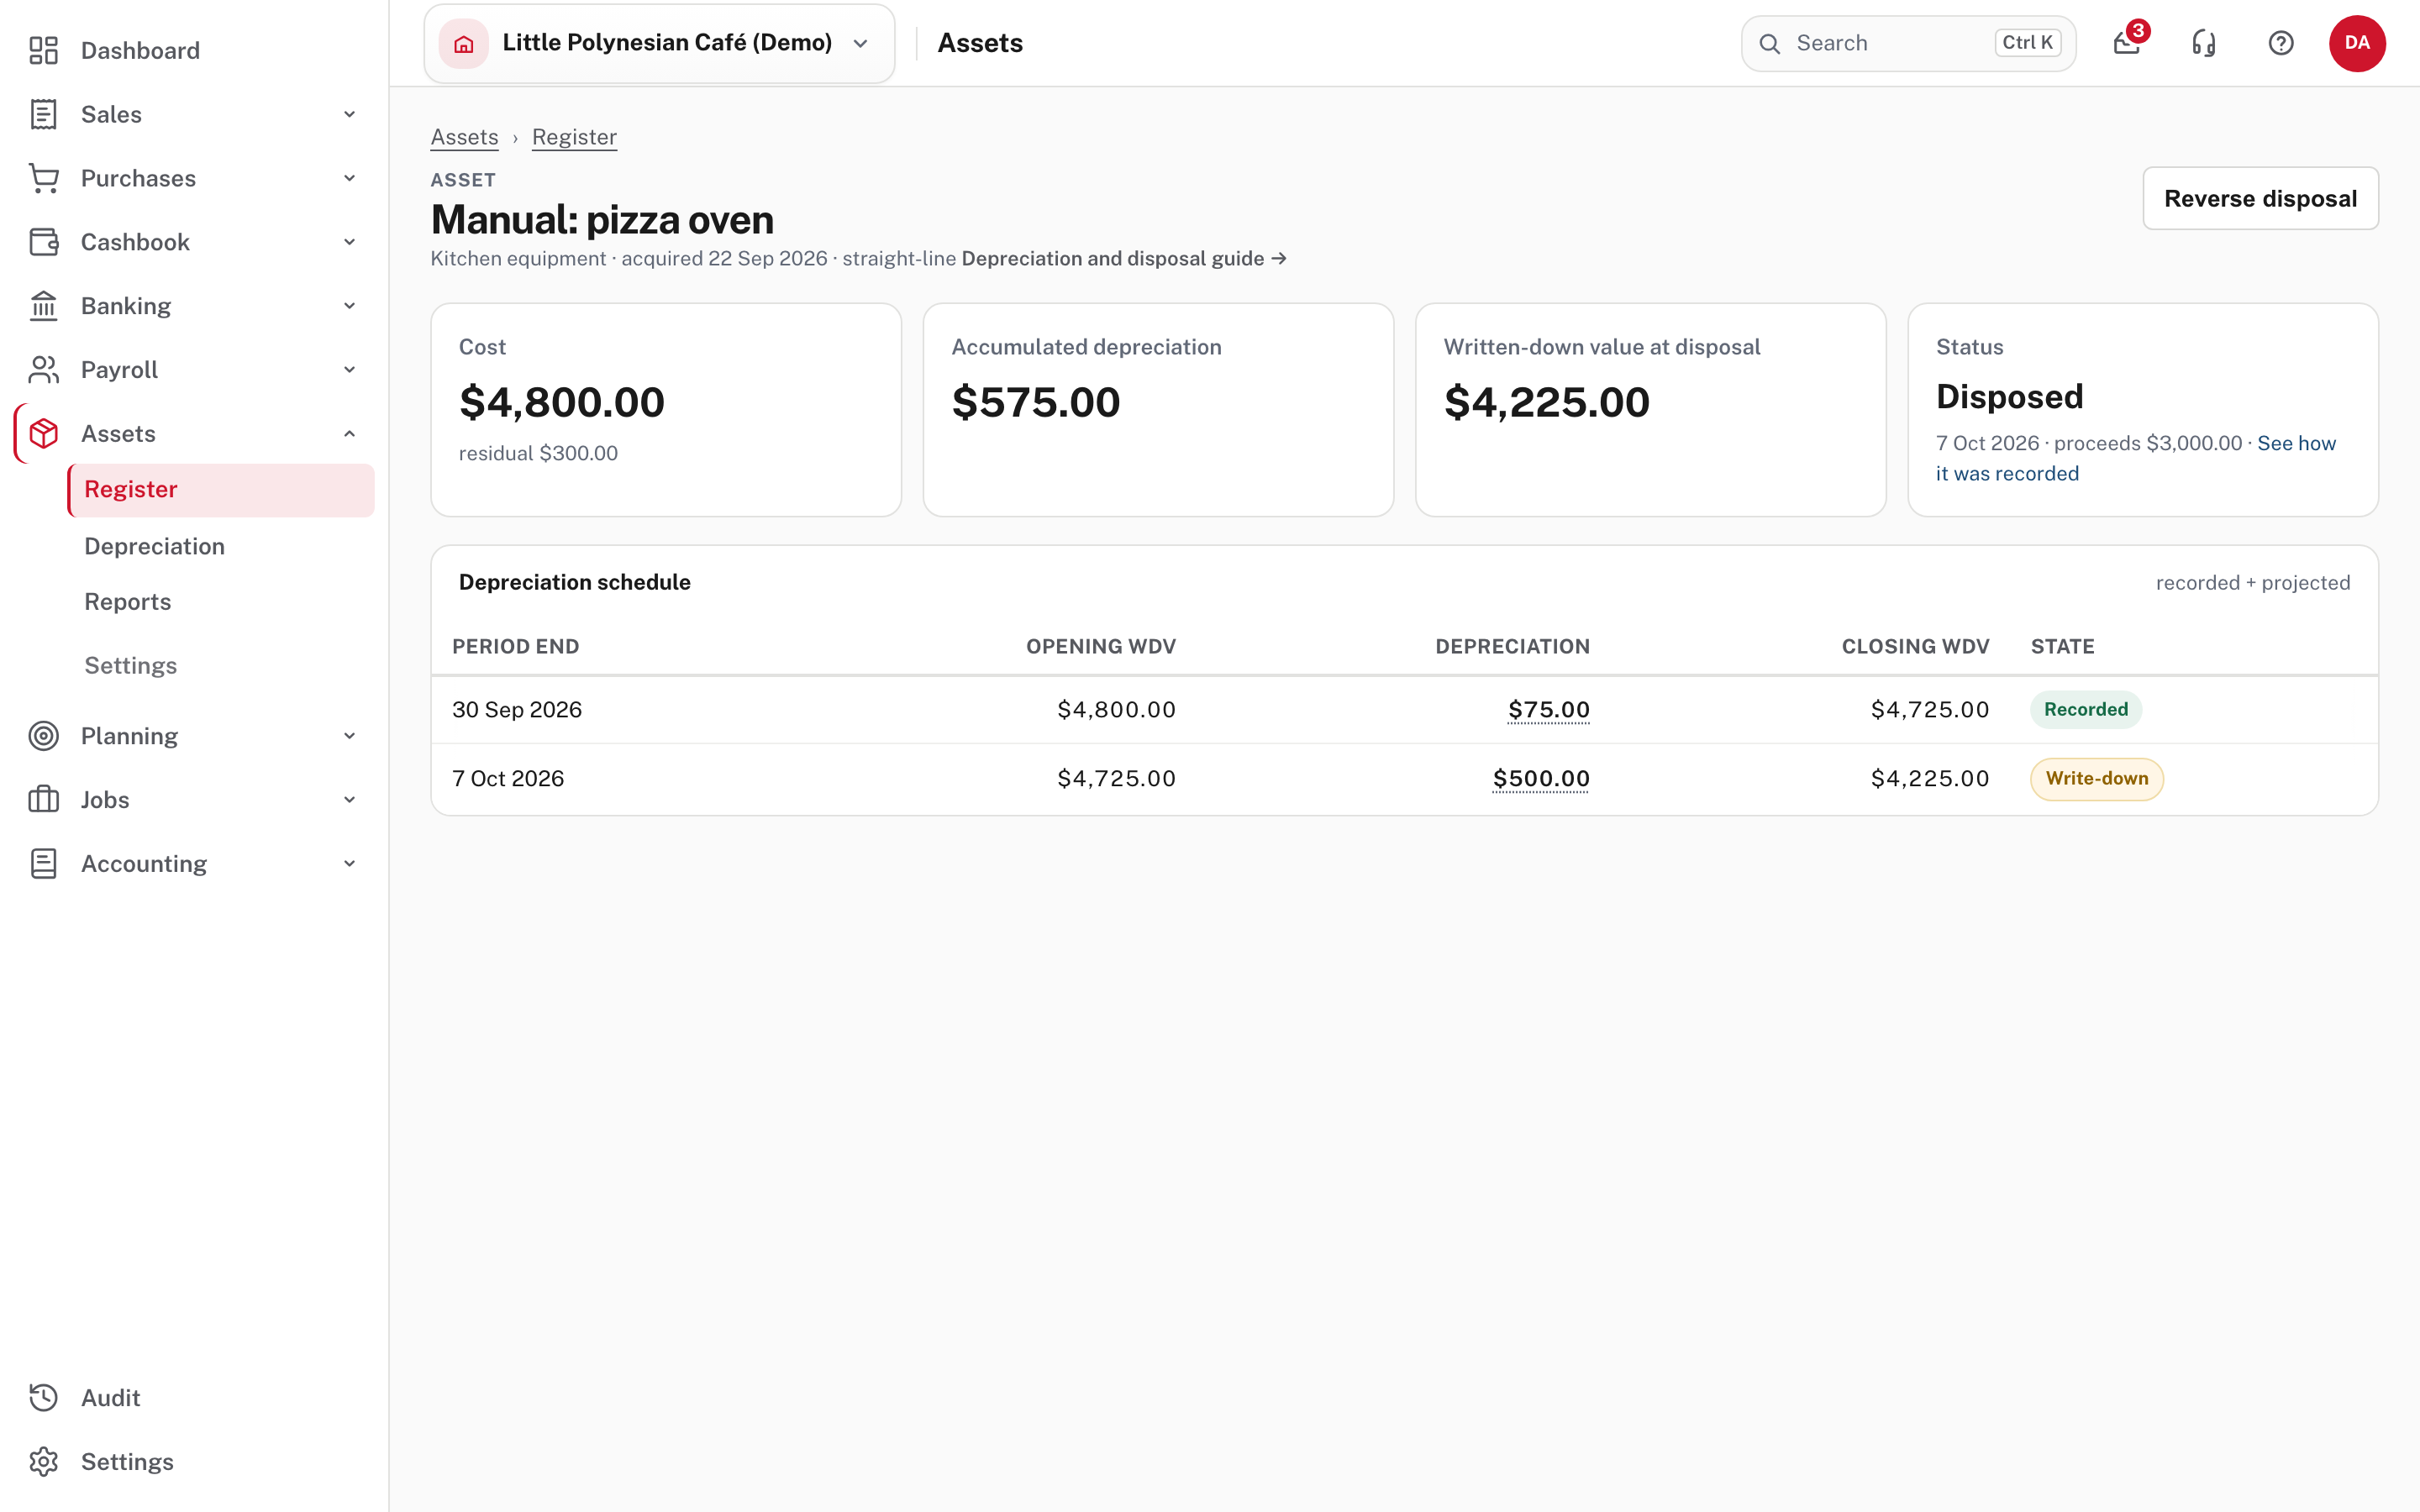Open the Depreciation and disposal guide link
This screenshot has height=1512, width=2420.
pyautogui.click(x=1123, y=259)
